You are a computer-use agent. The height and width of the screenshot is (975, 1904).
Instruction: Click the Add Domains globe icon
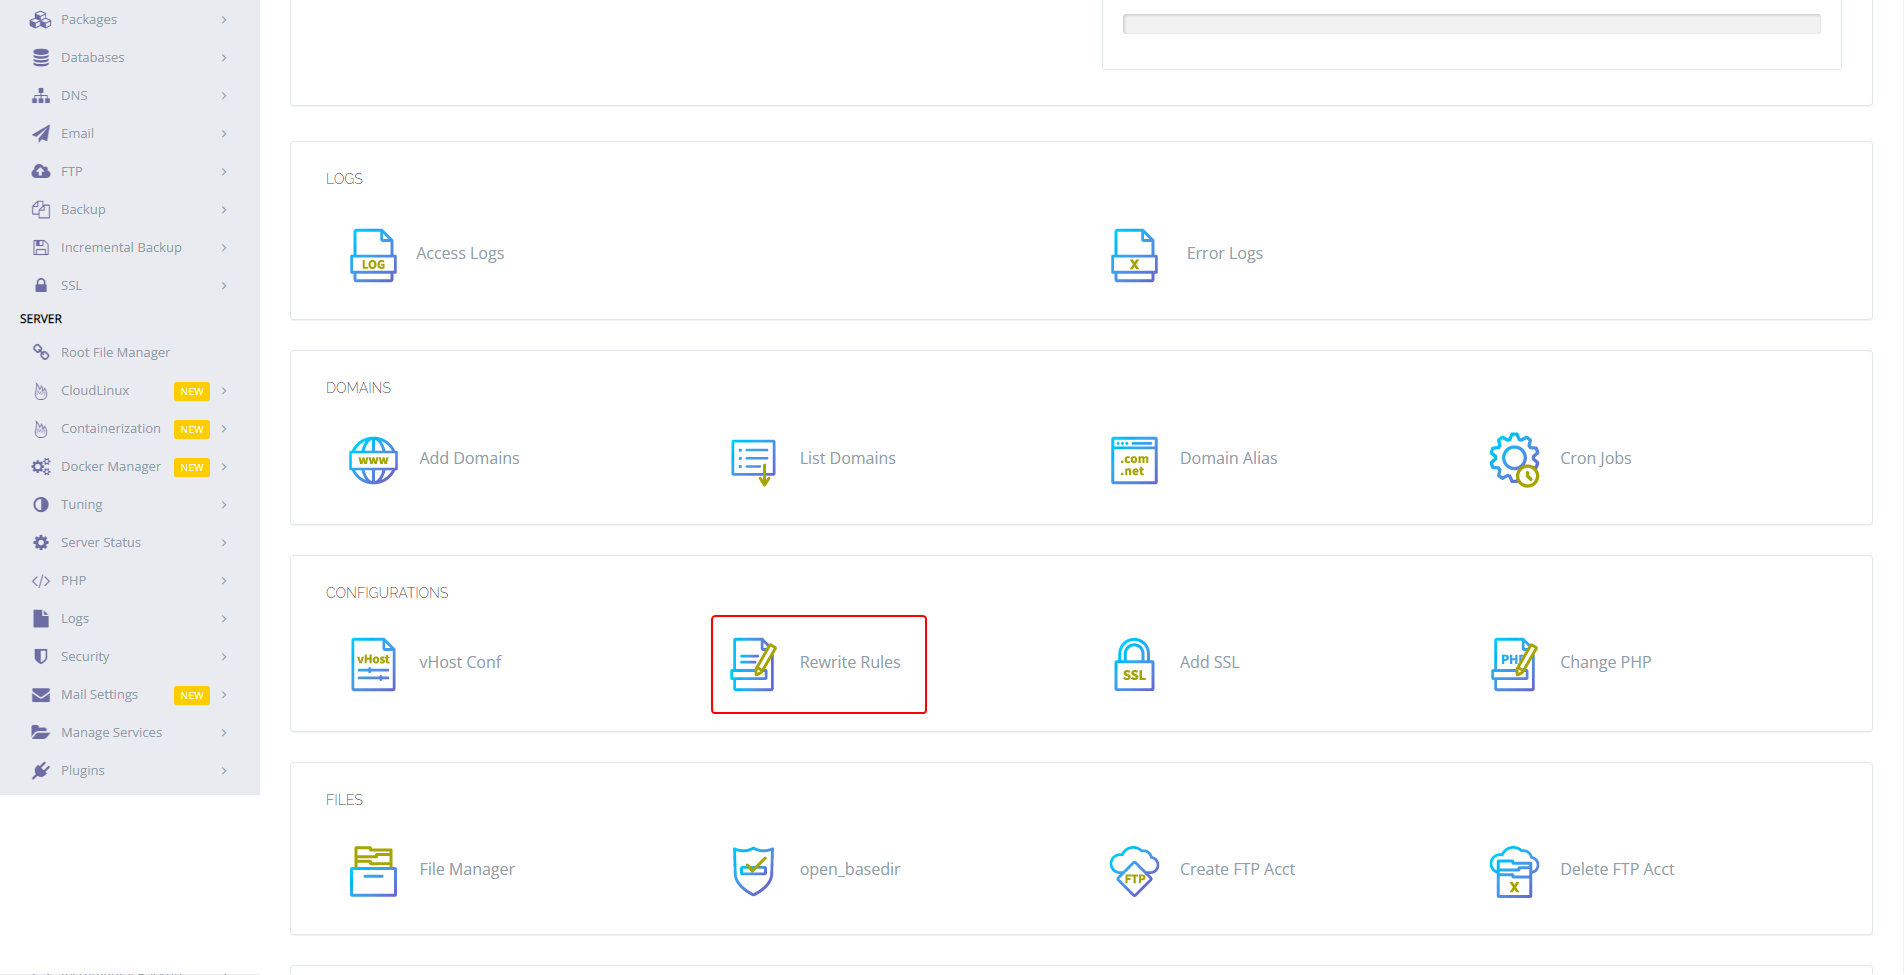(373, 460)
